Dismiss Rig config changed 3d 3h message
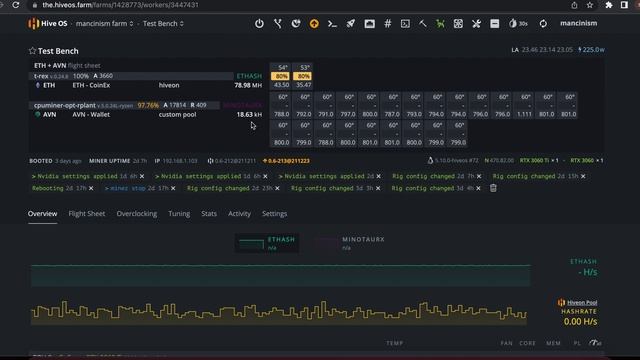Screen dimensions: 640x360 click(378, 188)
